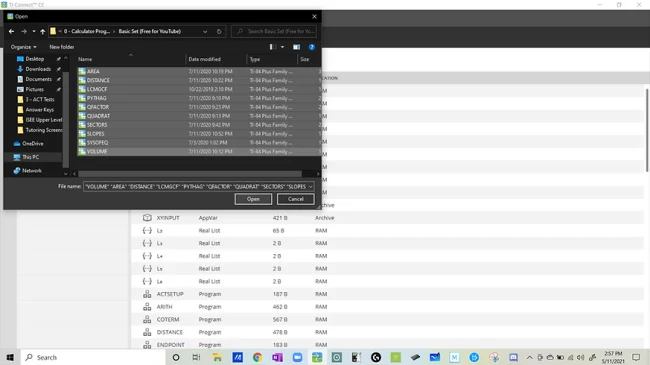Select Pictures in navigation pane
Viewport: 650px width, 365px height.
34,90
